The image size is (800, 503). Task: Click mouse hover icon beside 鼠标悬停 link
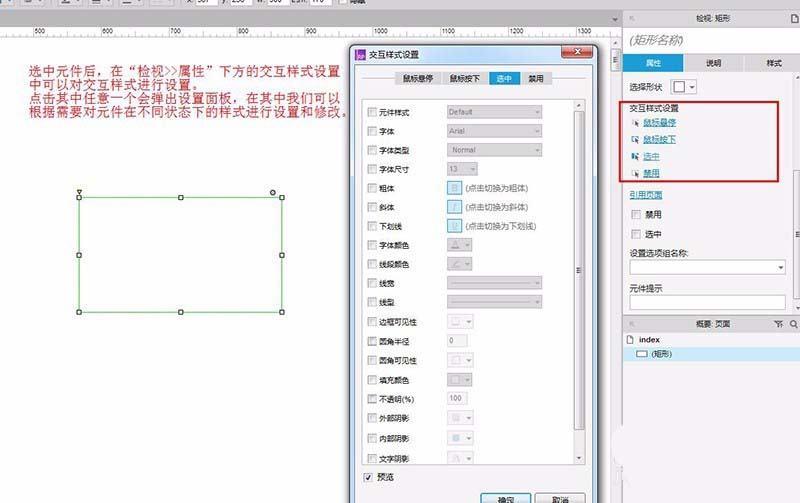pos(635,122)
